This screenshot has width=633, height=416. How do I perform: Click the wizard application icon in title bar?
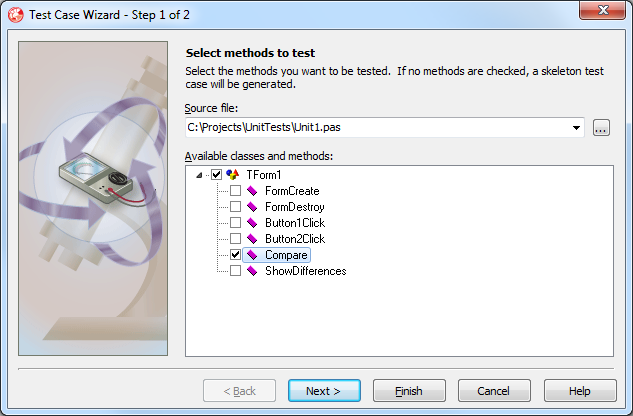pyautogui.click(x=16, y=15)
